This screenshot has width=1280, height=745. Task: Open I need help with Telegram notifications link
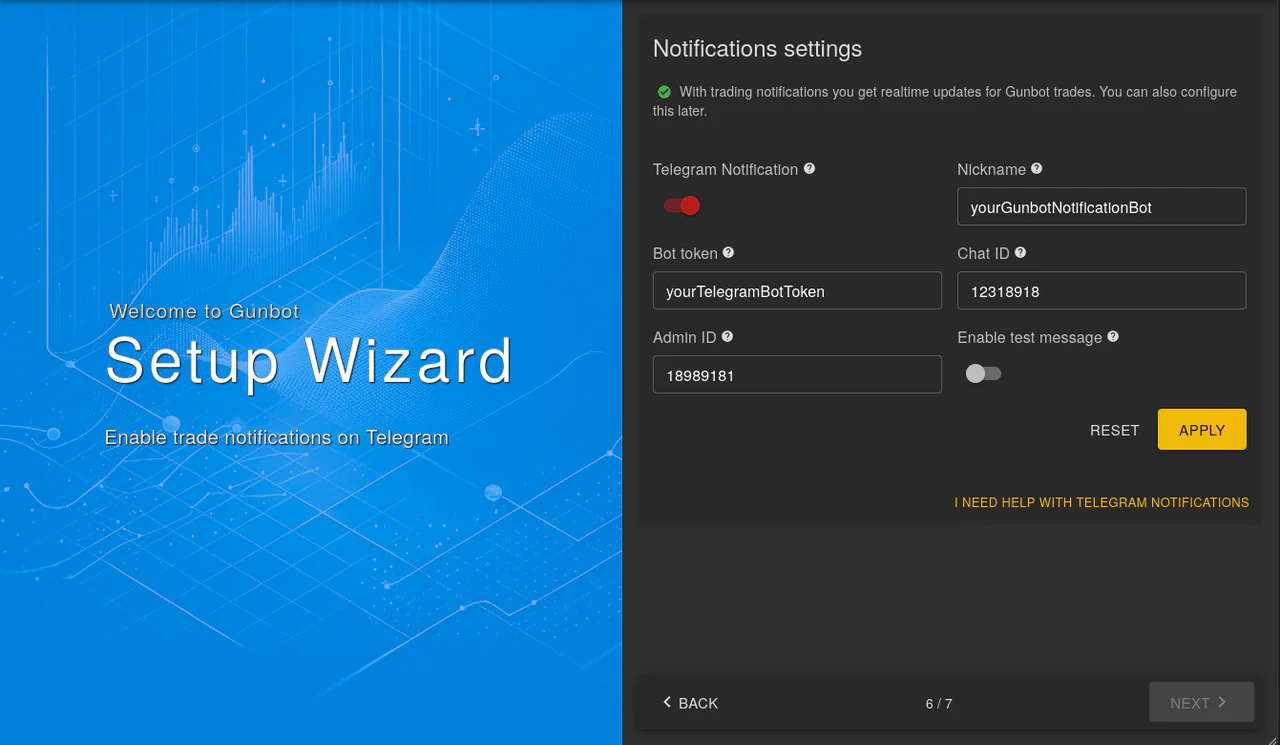tap(1101, 502)
